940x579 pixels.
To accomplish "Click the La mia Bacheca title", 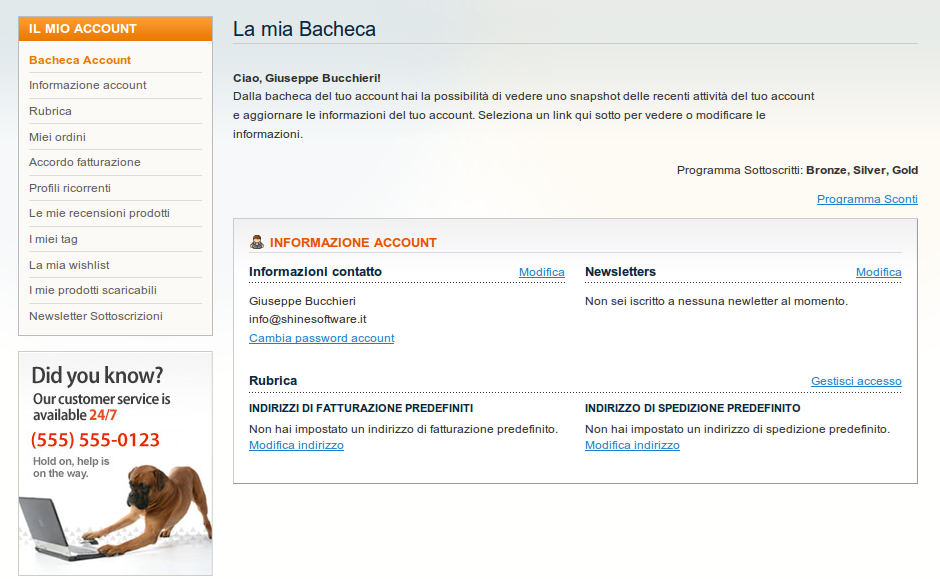I will pyautogui.click(x=305, y=29).
